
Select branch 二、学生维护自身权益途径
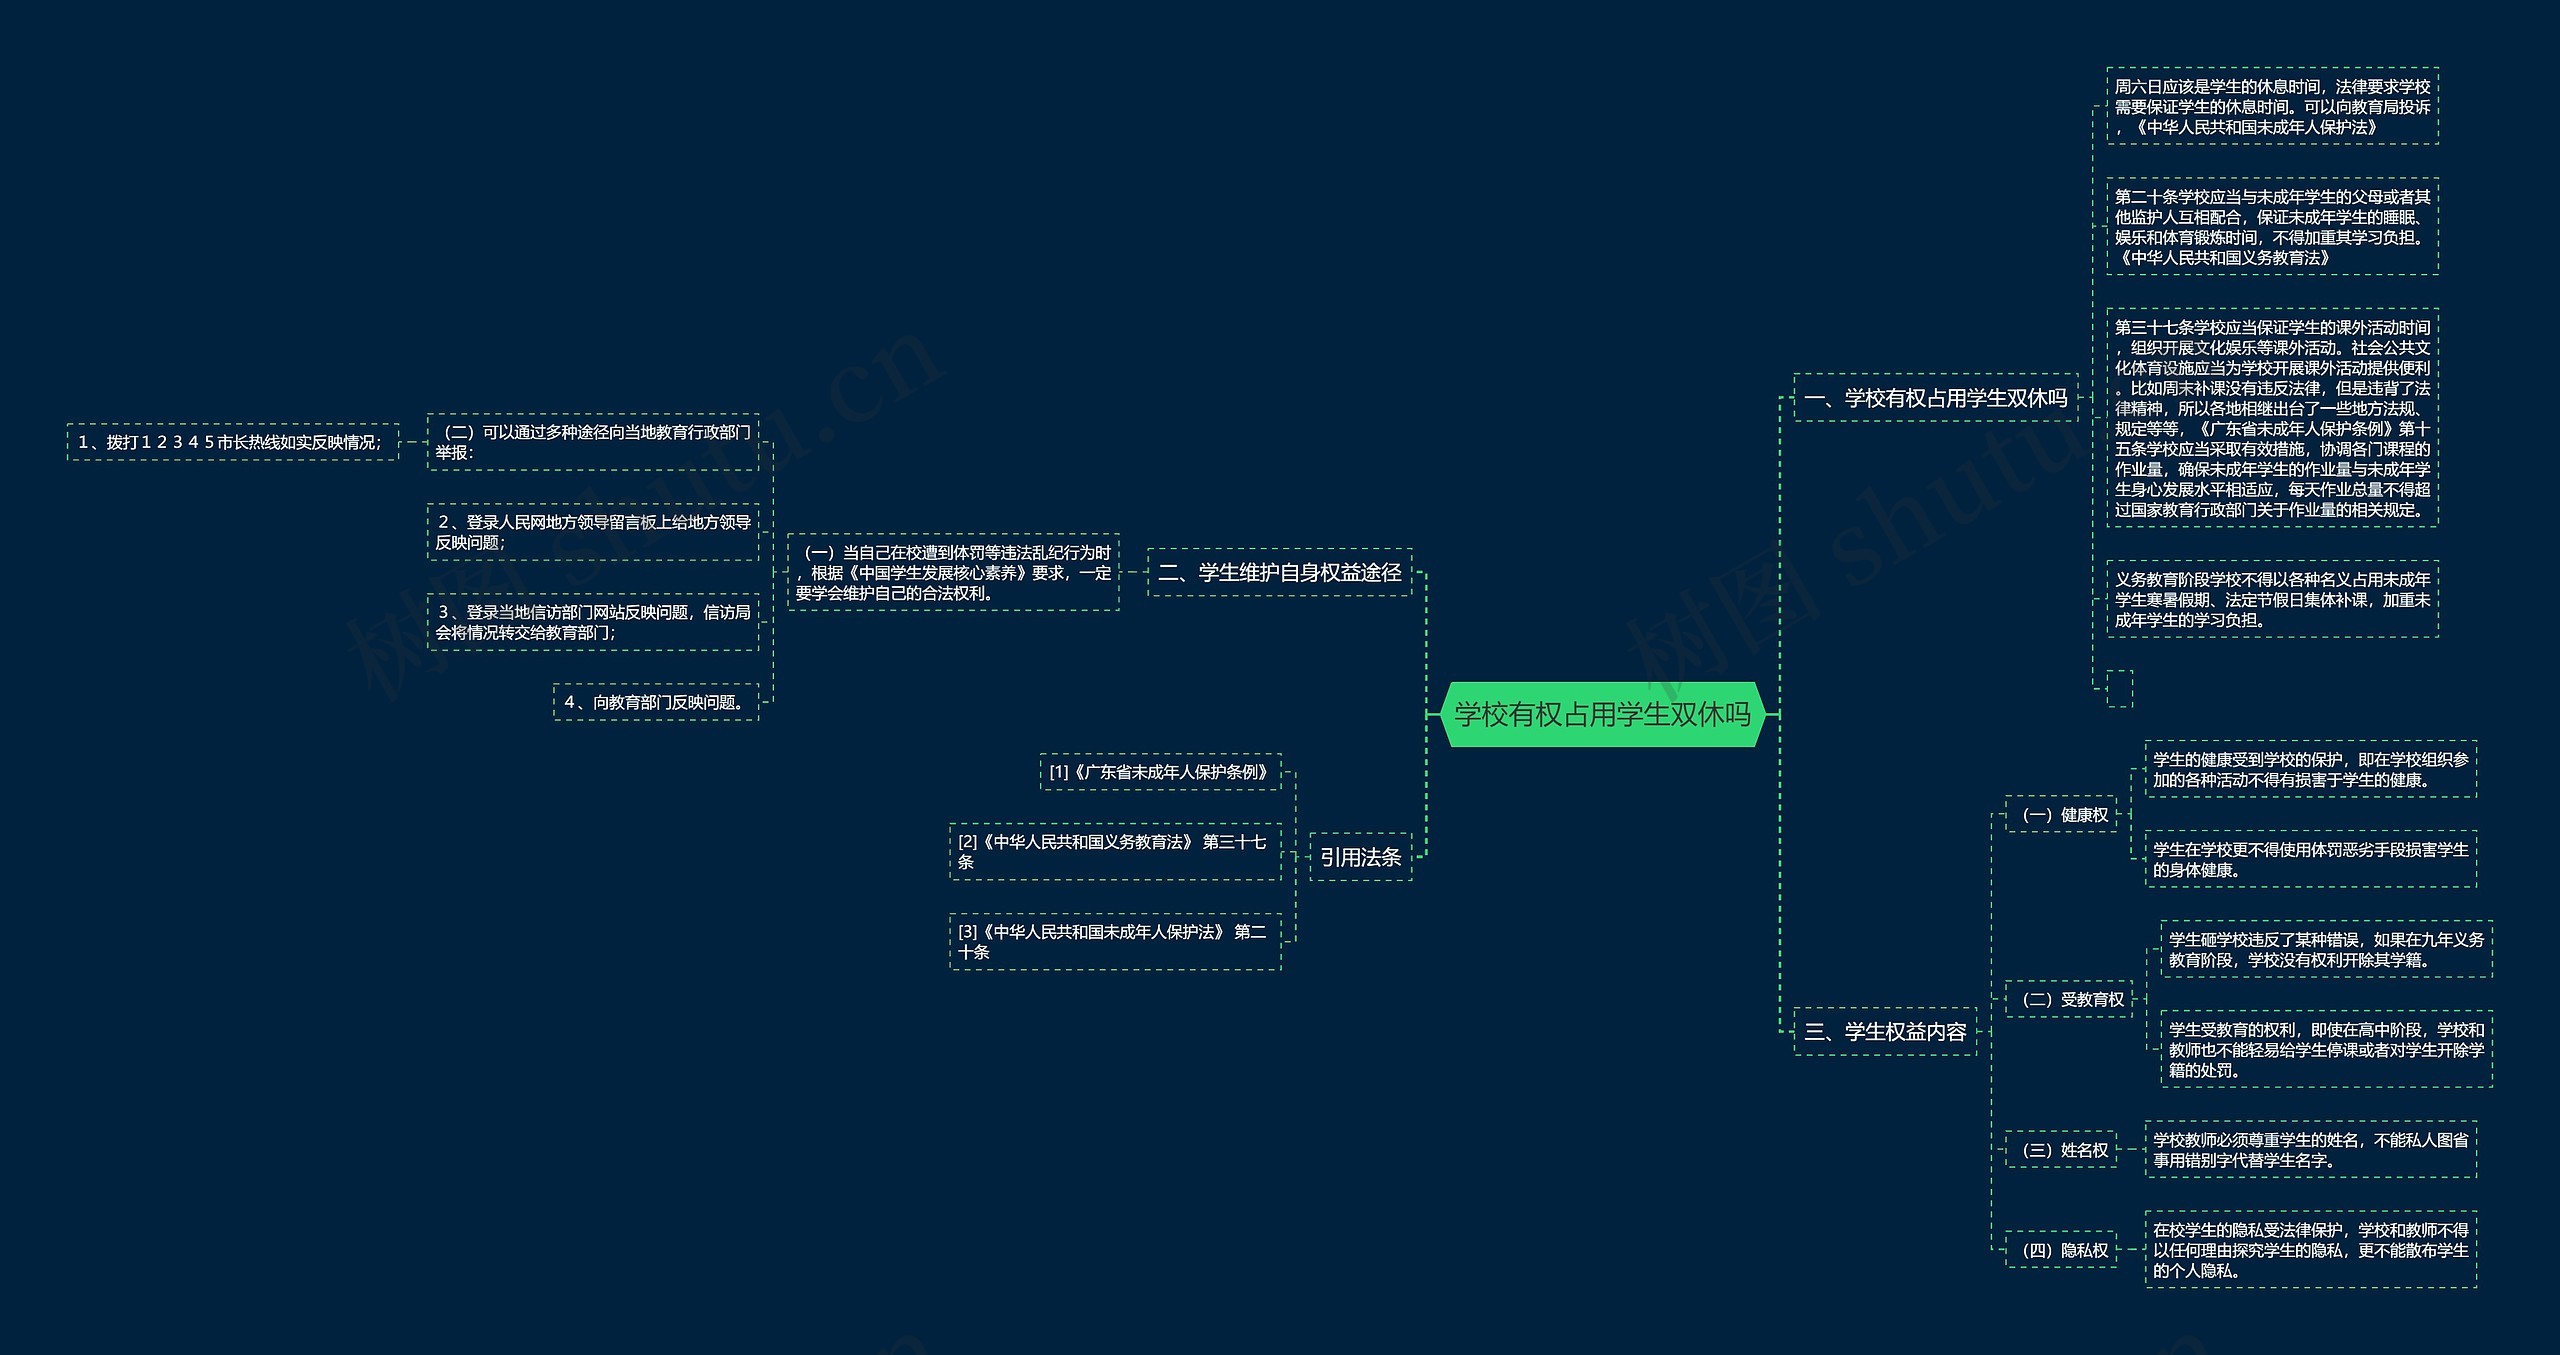pos(1279,572)
